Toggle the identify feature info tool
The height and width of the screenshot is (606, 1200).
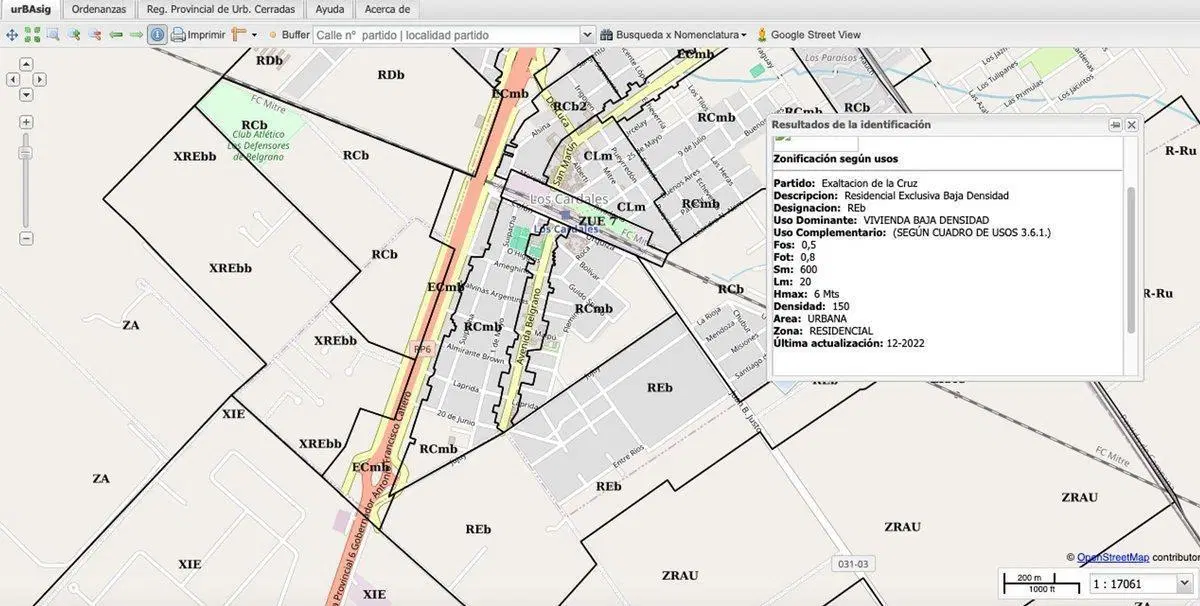pyautogui.click(x=157, y=34)
